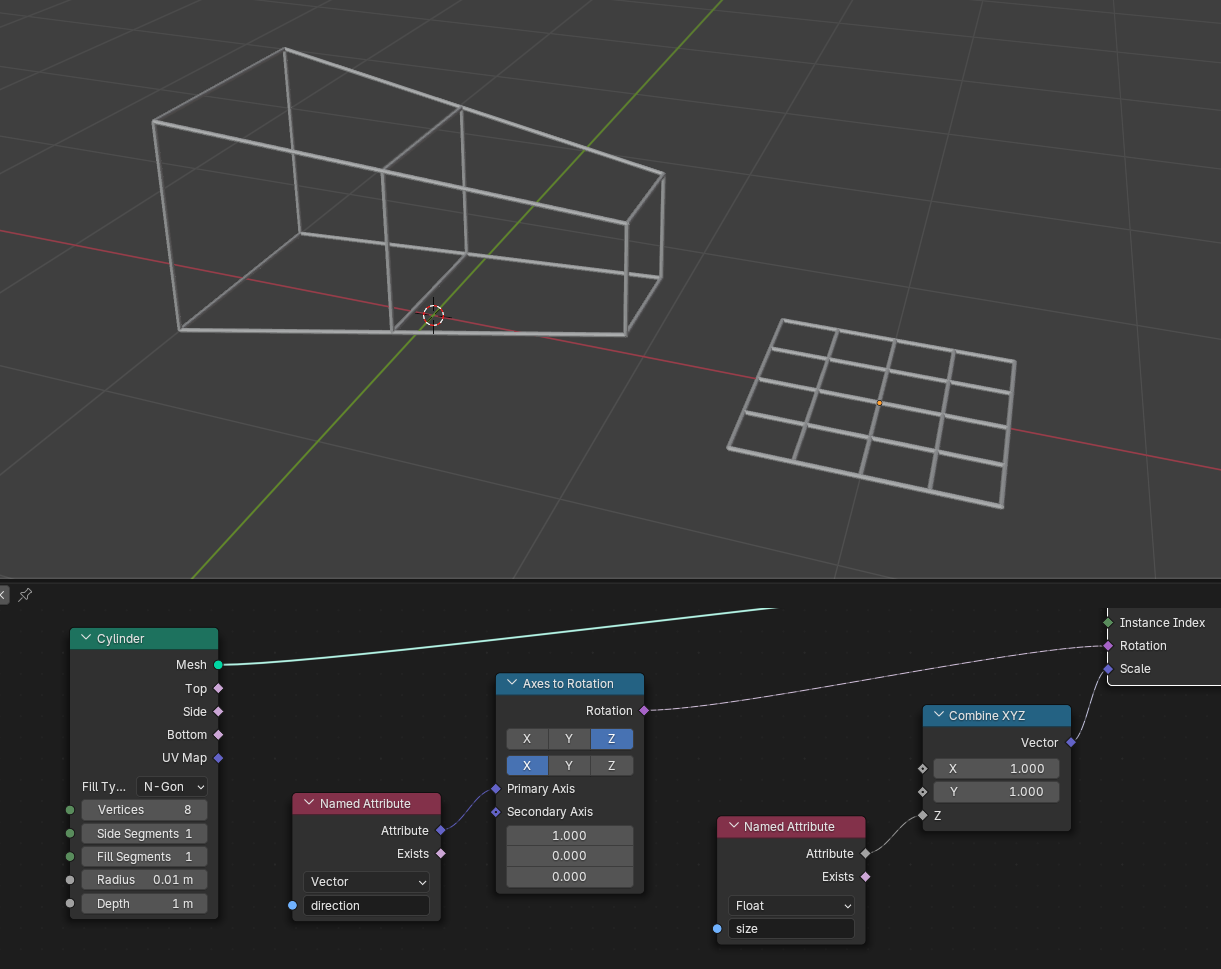Click the Vertices value field on Cylinder

[x=145, y=810]
